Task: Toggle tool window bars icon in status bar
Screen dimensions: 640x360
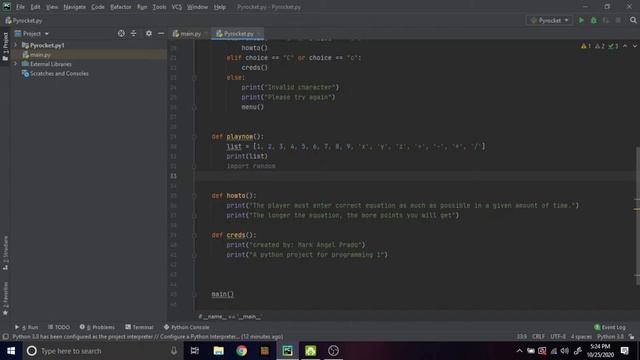Action: click(5, 337)
